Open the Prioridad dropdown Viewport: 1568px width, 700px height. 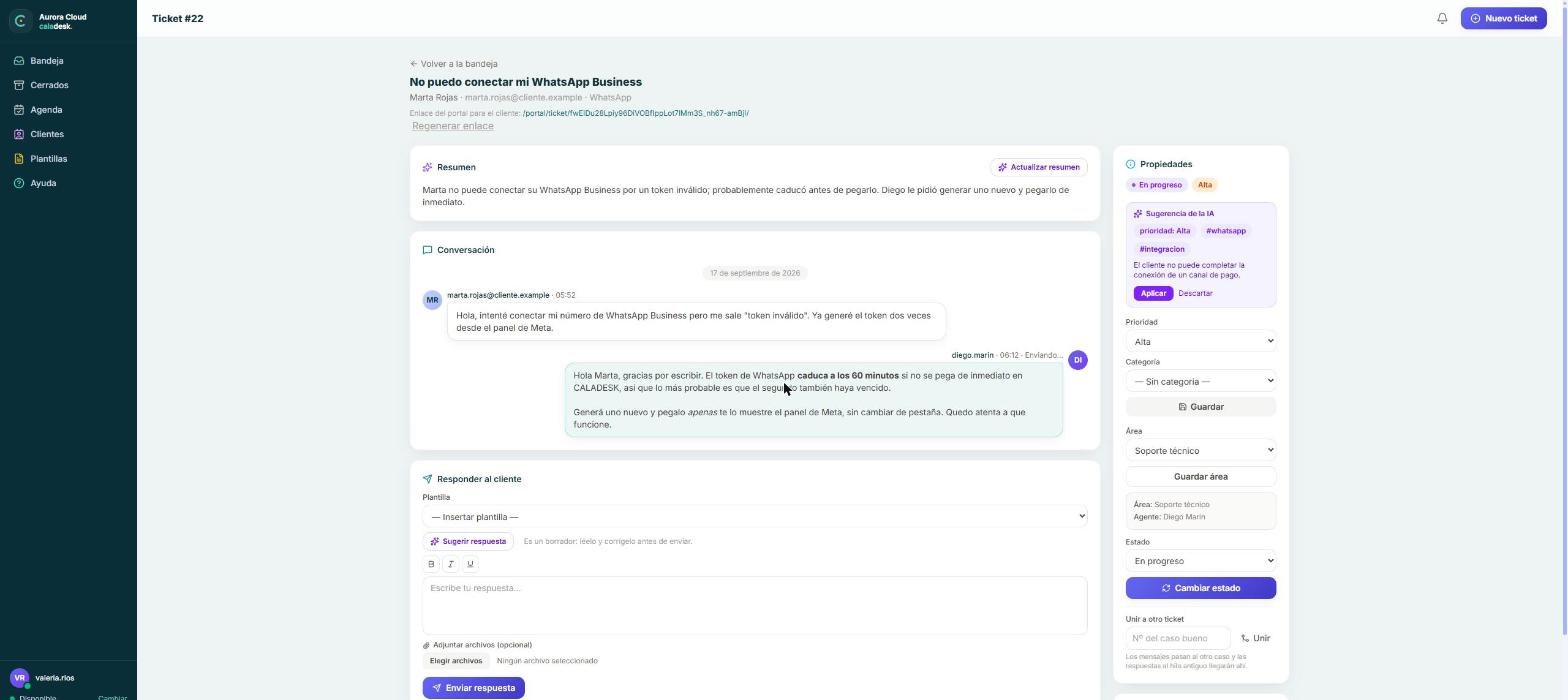tap(1201, 341)
